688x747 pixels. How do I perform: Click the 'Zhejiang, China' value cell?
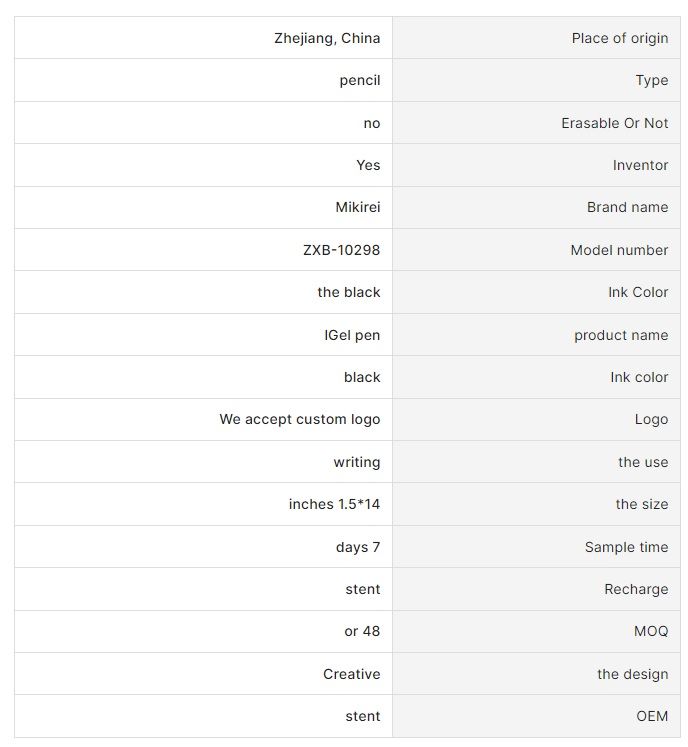(203, 38)
